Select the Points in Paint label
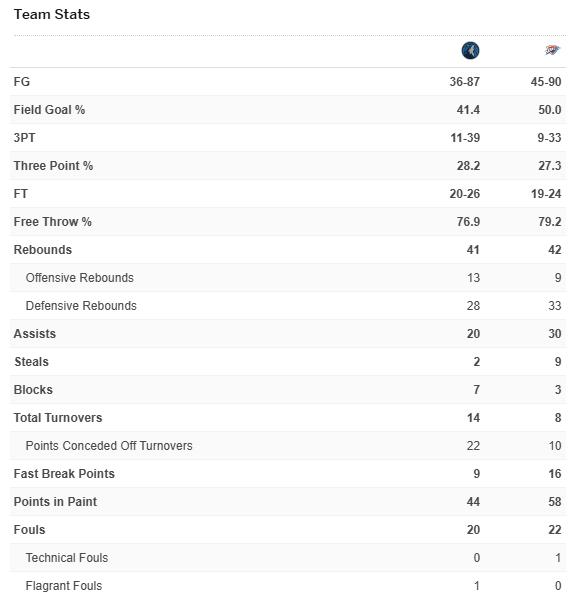Image resolution: width=576 pixels, height=596 pixels. point(55,502)
